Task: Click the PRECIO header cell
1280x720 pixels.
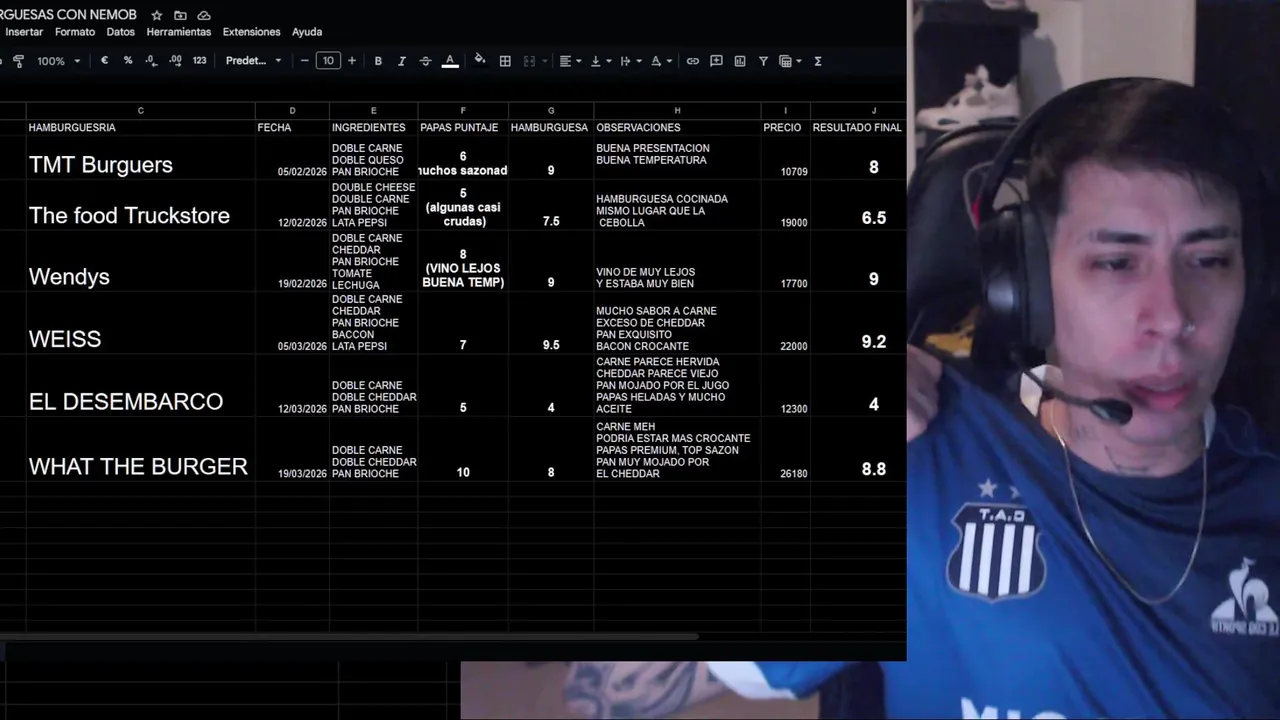Action: (785, 128)
